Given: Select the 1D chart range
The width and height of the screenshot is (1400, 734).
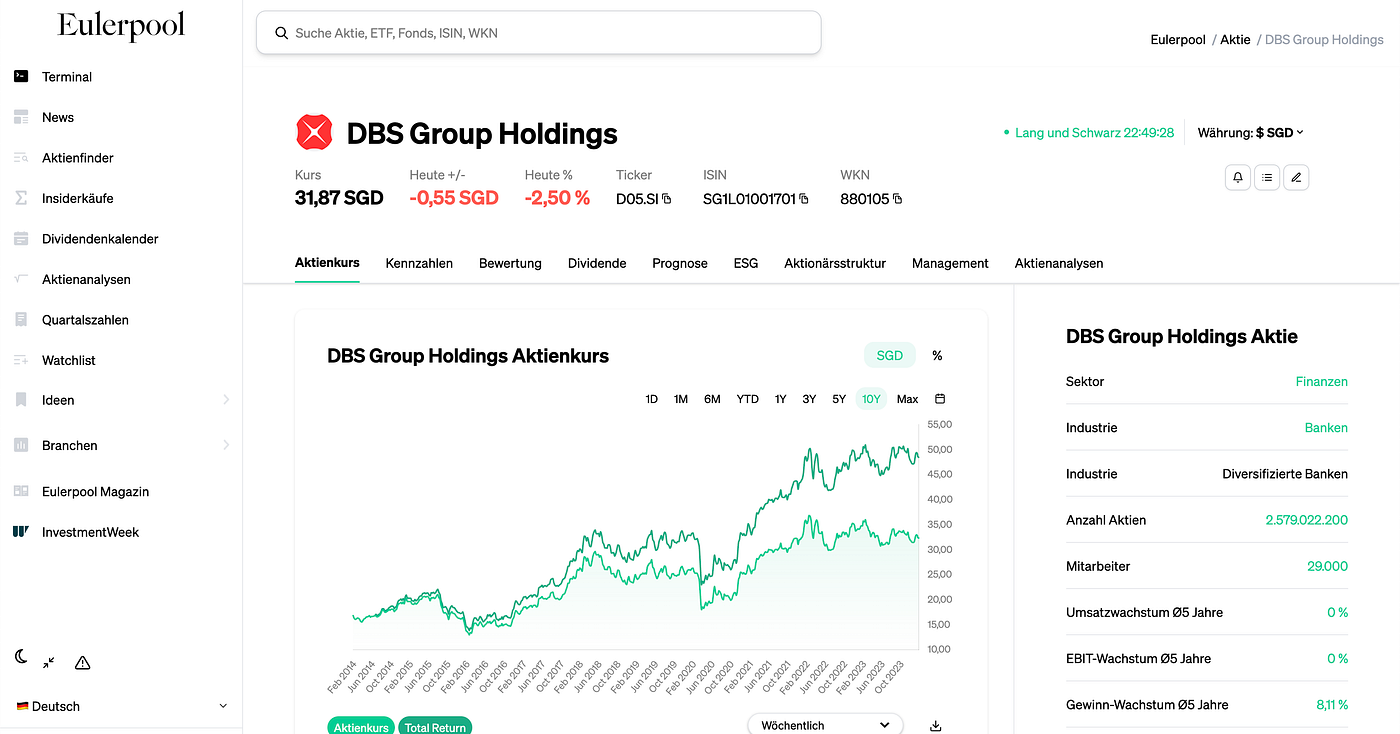Looking at the screenshot, I should pyautogui.click(x=651, y=399).
